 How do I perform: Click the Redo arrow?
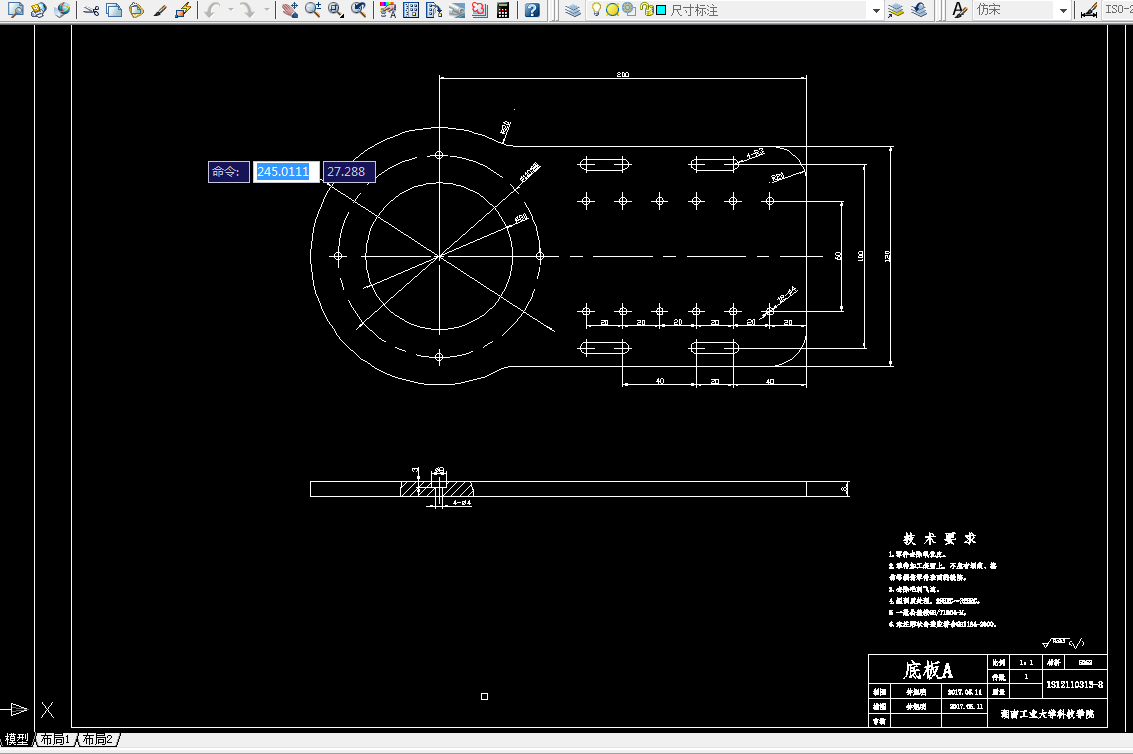247,10
